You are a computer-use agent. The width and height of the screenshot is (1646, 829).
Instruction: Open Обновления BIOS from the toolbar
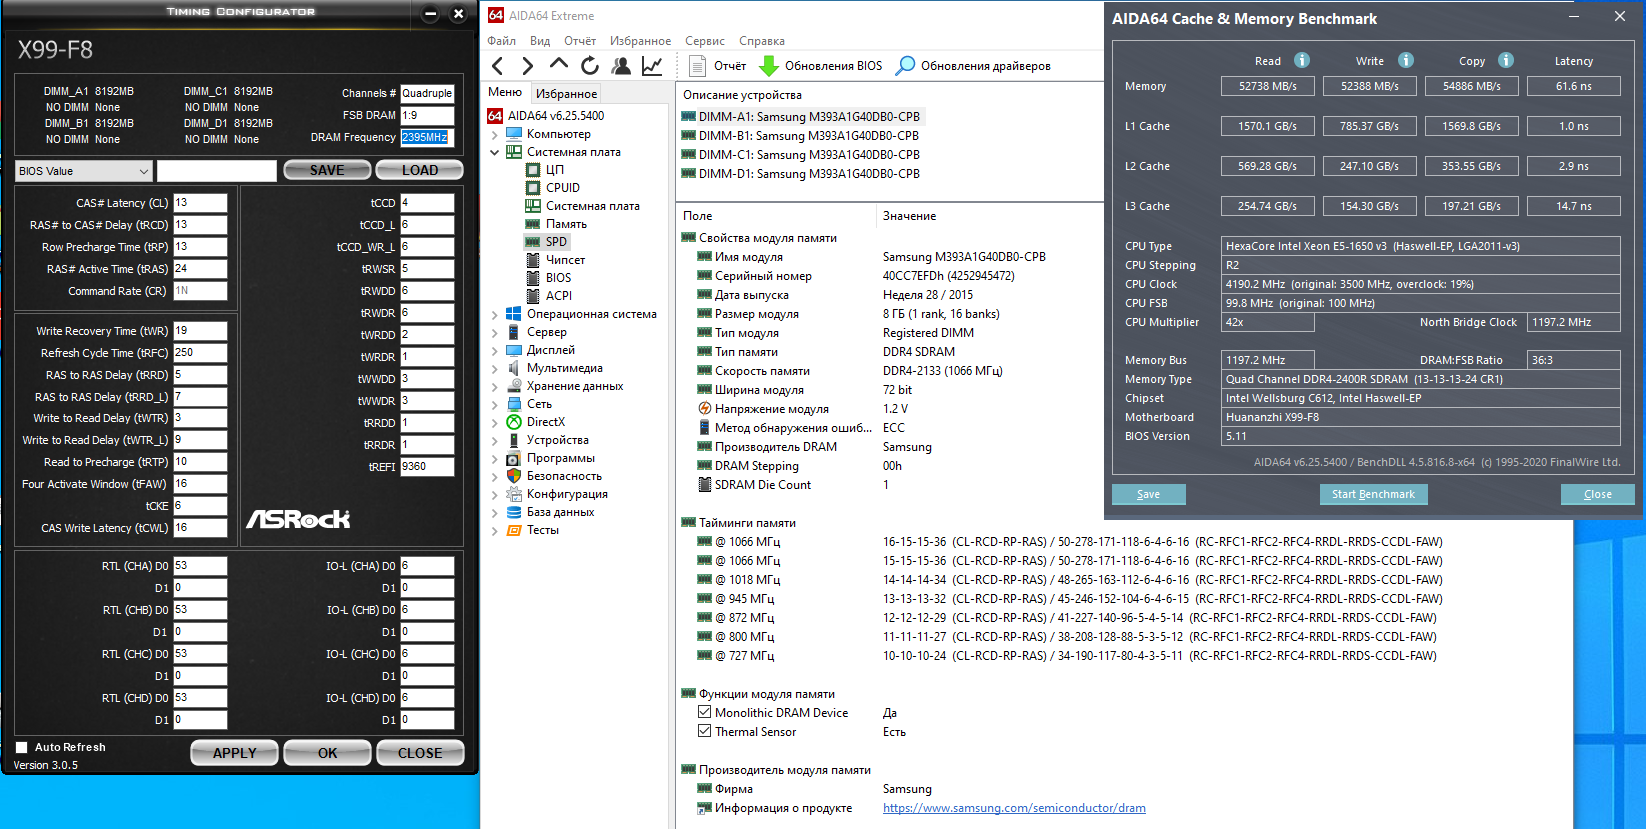tap(821, 66)
